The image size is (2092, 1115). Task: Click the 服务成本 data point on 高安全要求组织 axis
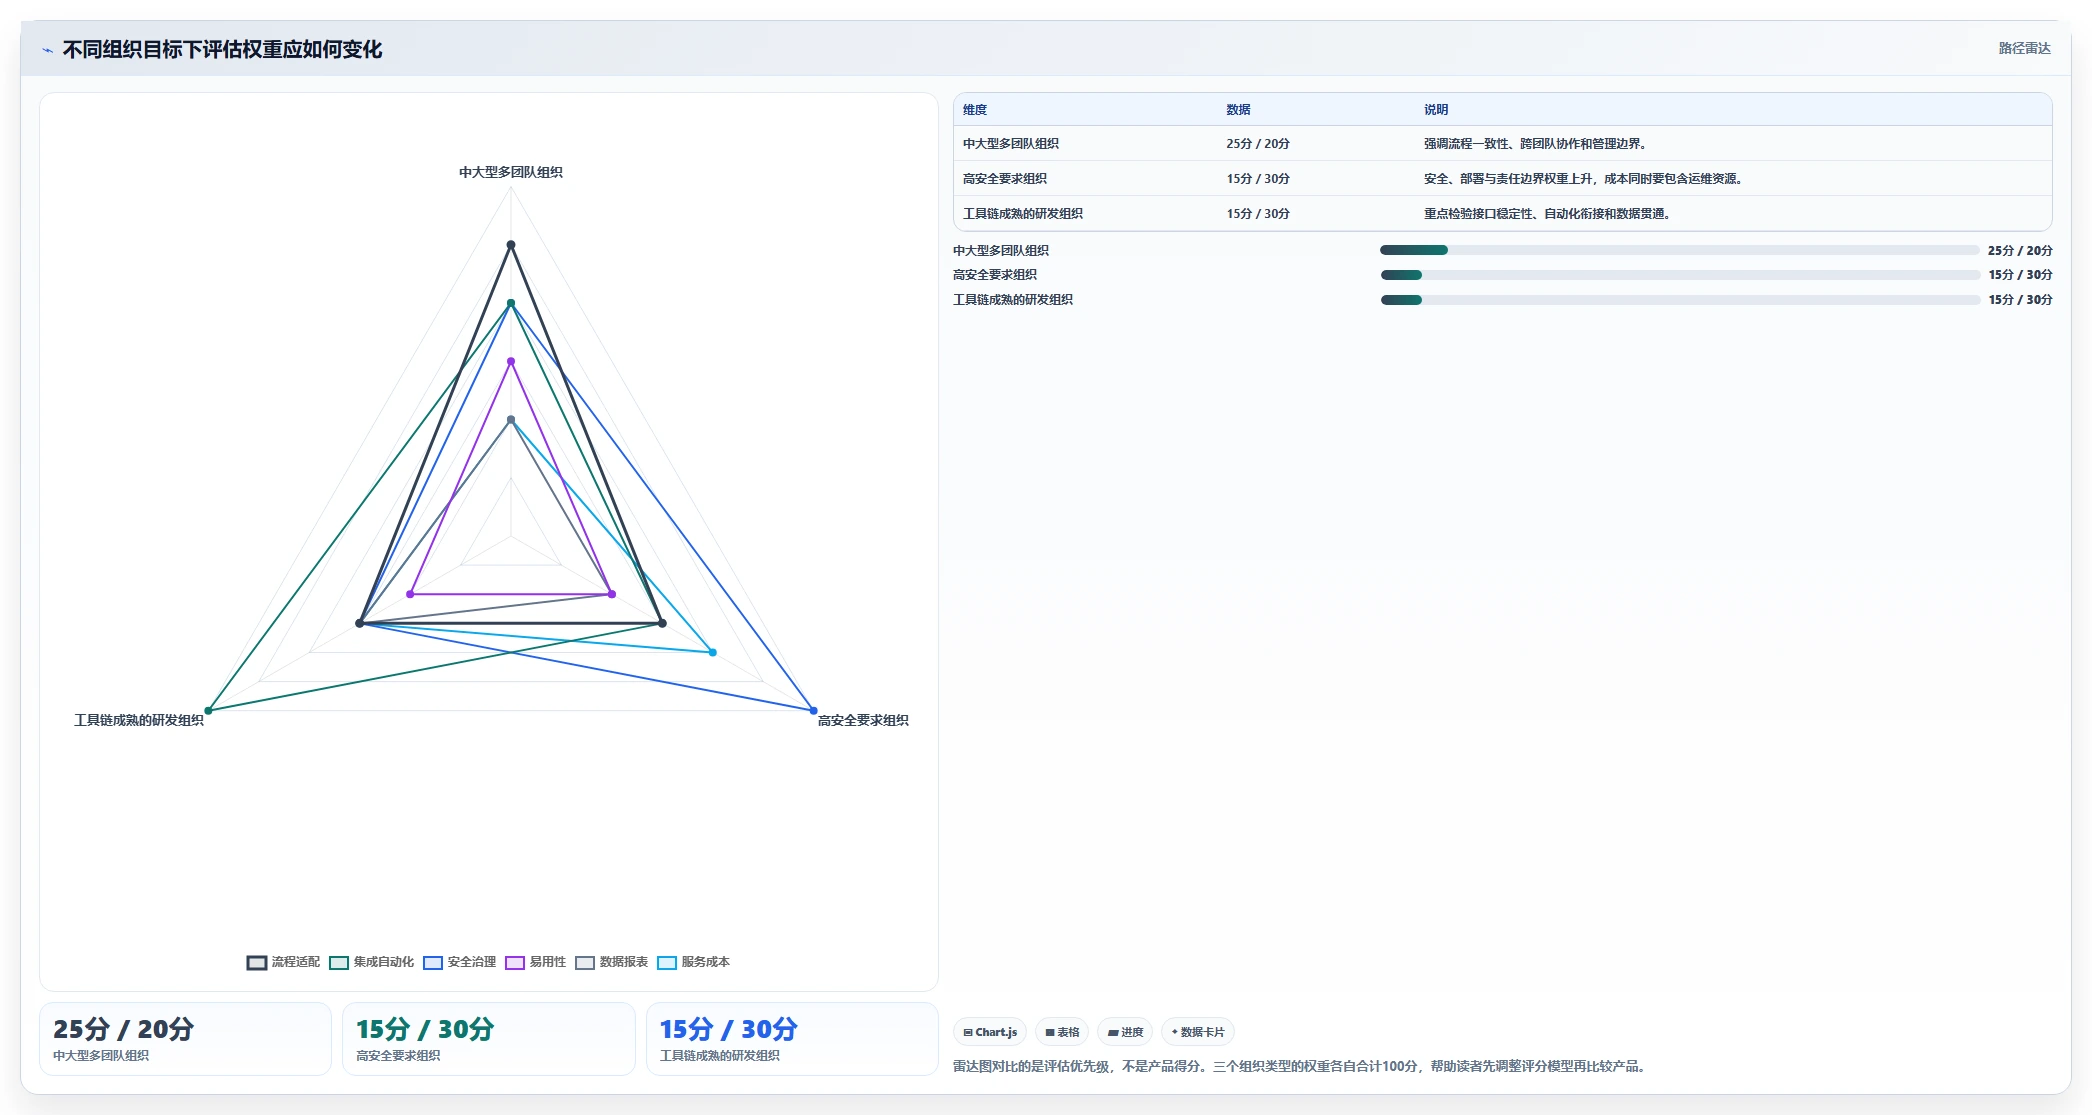713,652
